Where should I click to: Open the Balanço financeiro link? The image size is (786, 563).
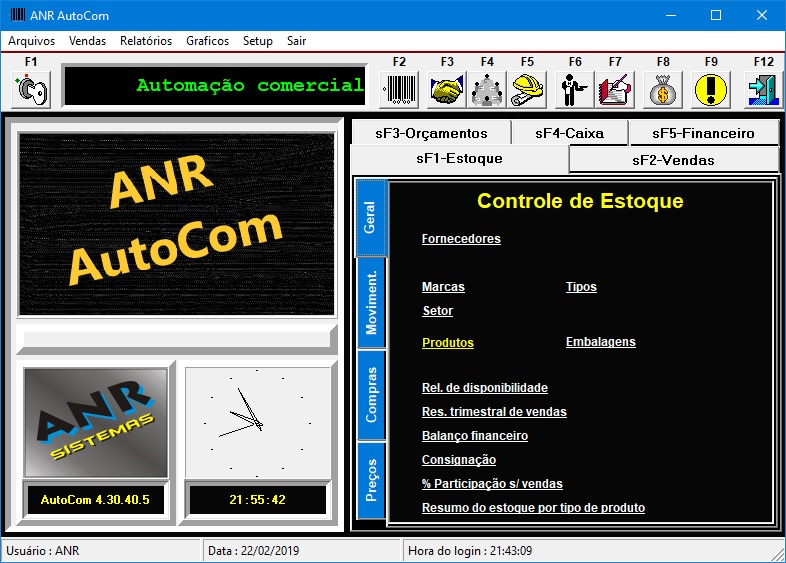[x=475, y=436]
